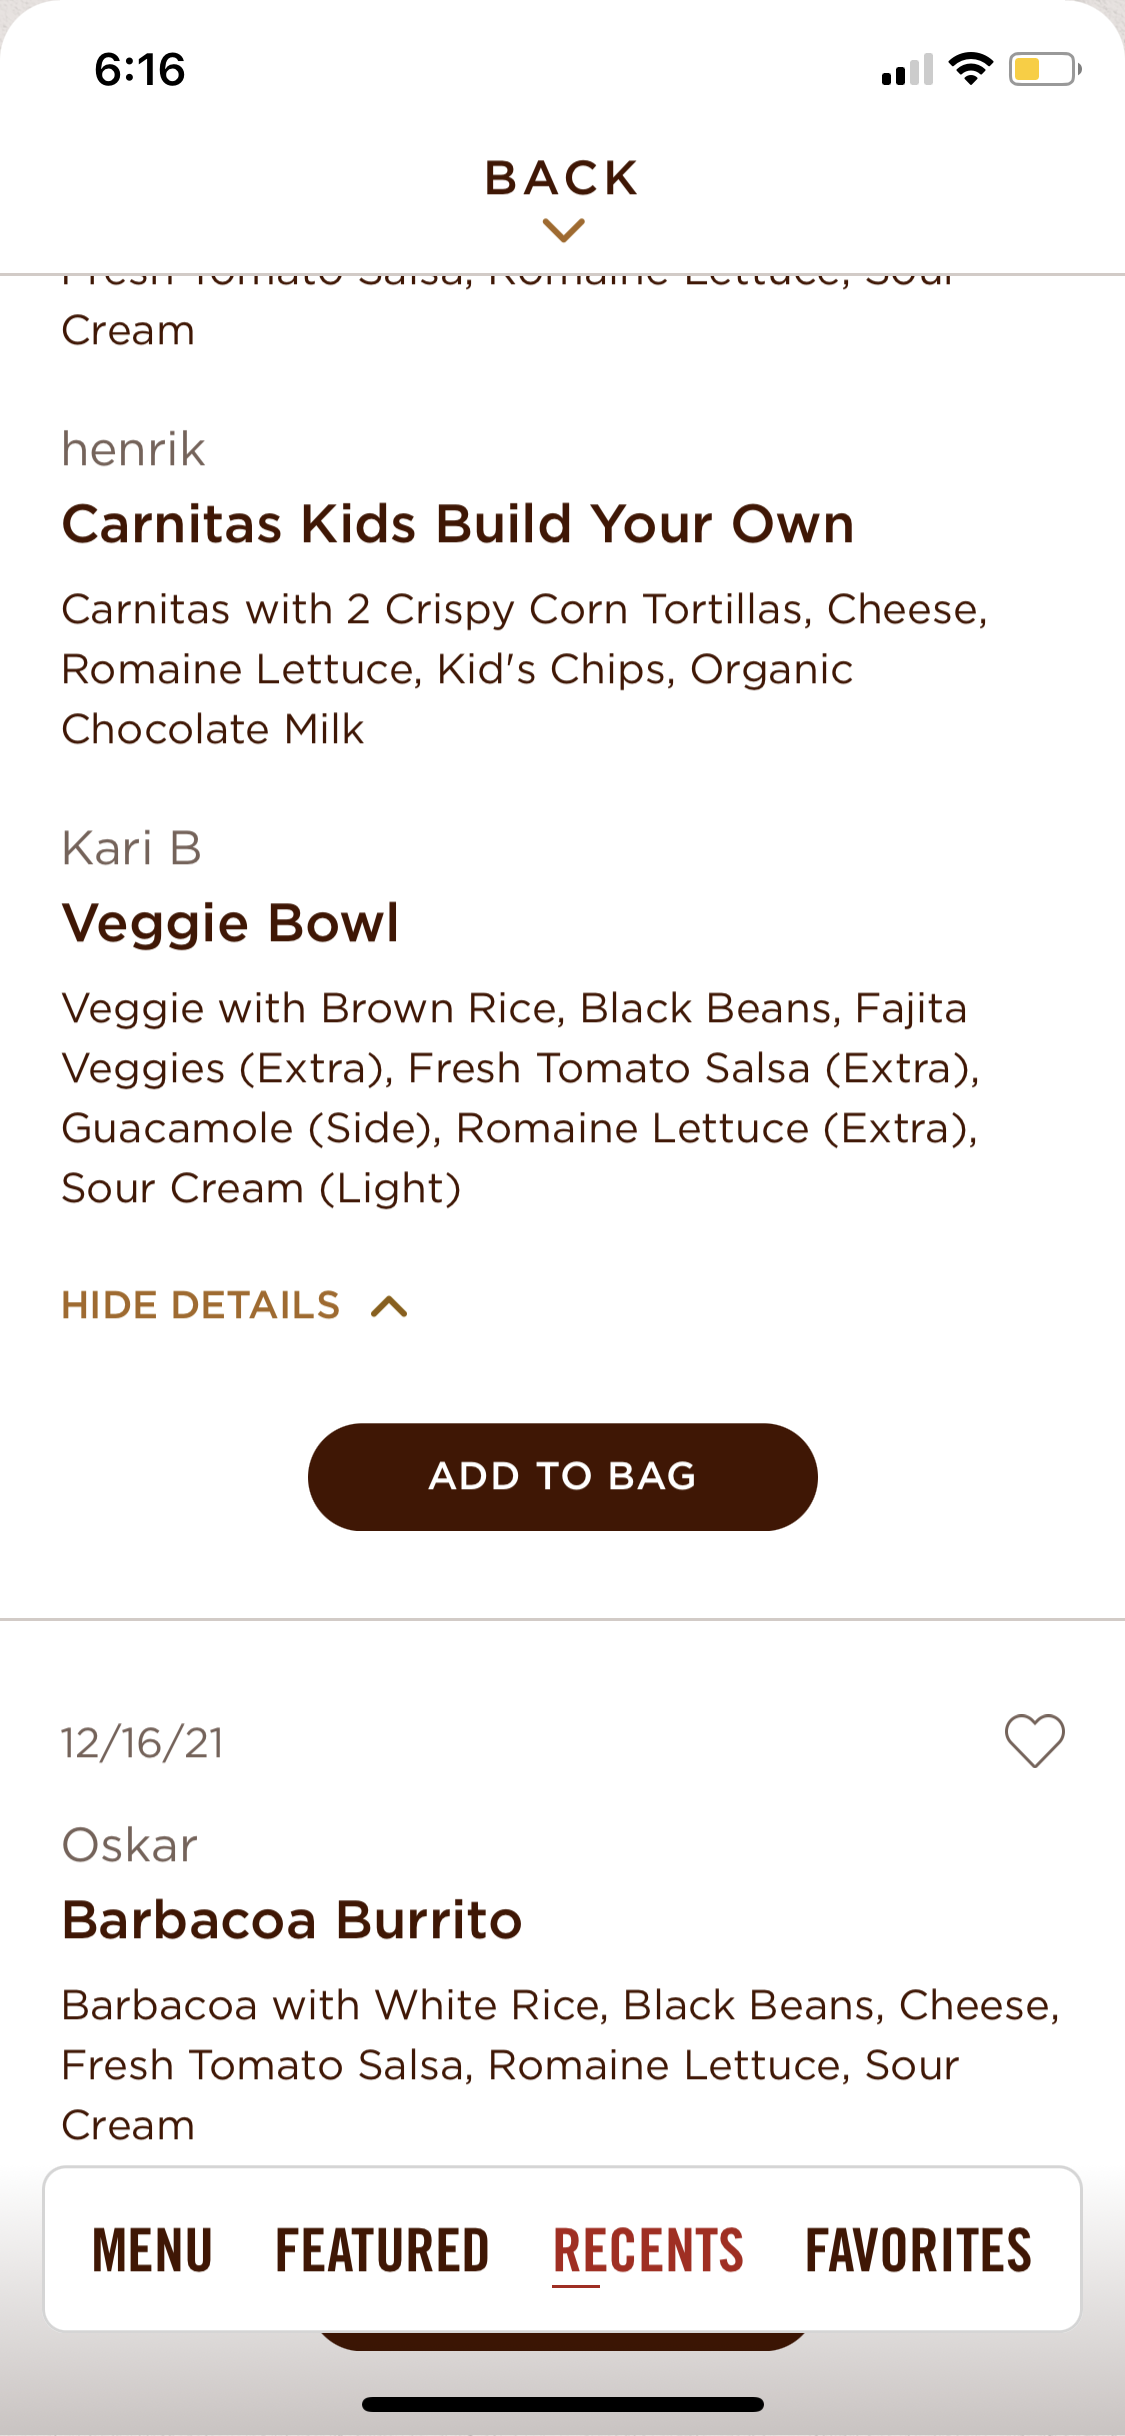
Task: Tap the BACK header text
Action: [562, 178]
